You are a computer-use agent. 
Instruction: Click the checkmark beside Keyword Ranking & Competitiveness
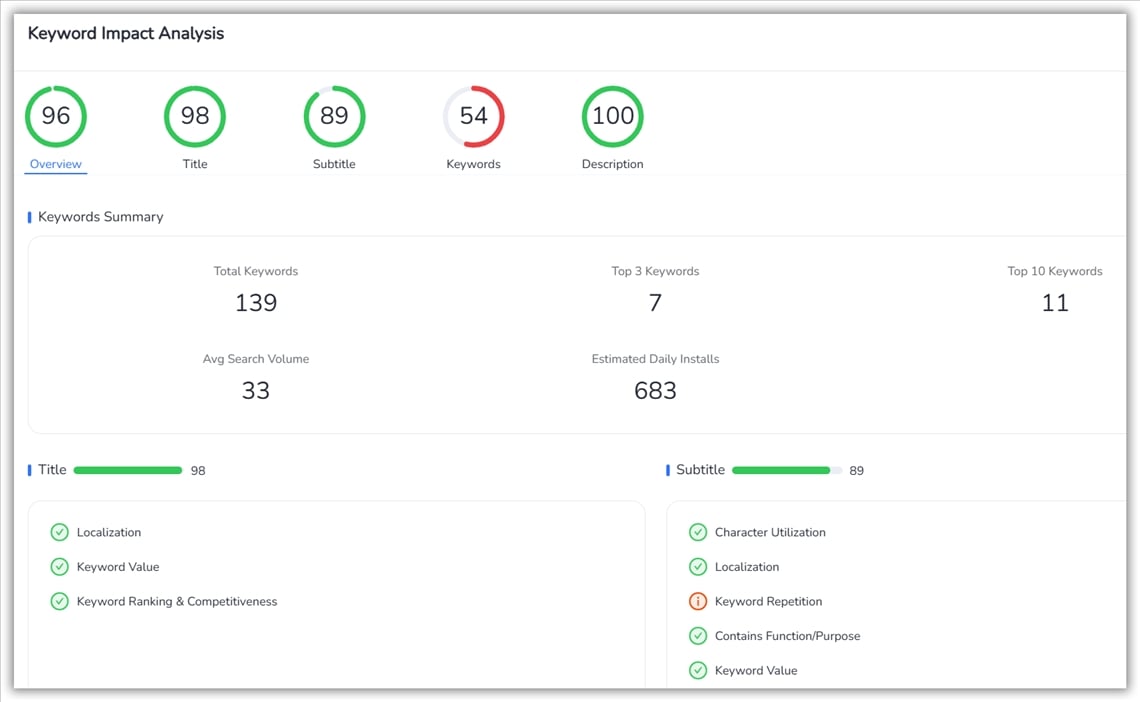[x=59, y=601]
